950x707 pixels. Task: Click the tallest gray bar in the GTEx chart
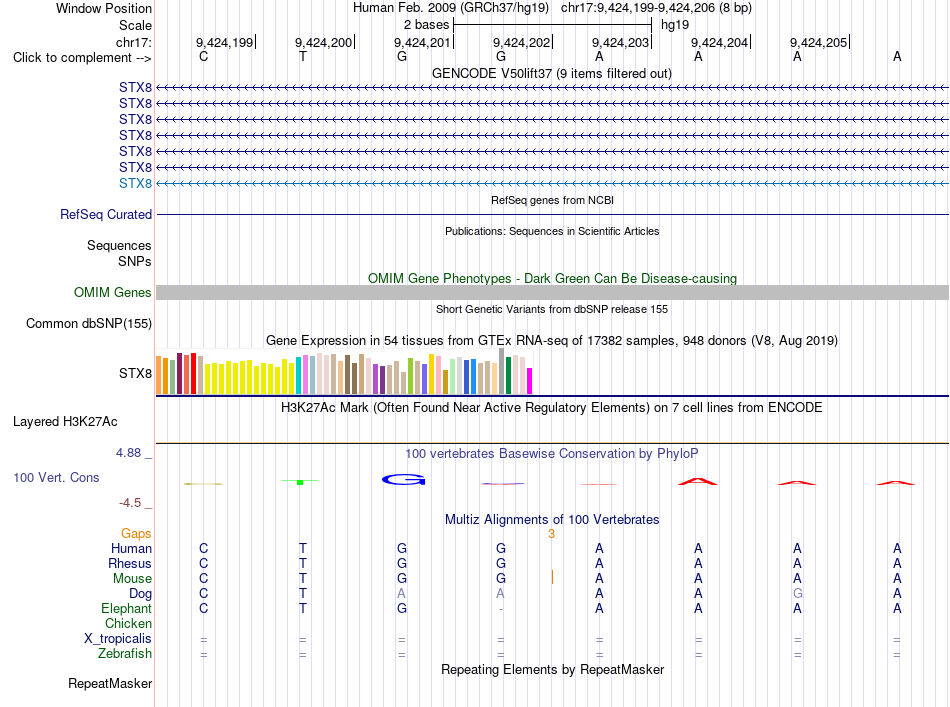tap(502, 371)
